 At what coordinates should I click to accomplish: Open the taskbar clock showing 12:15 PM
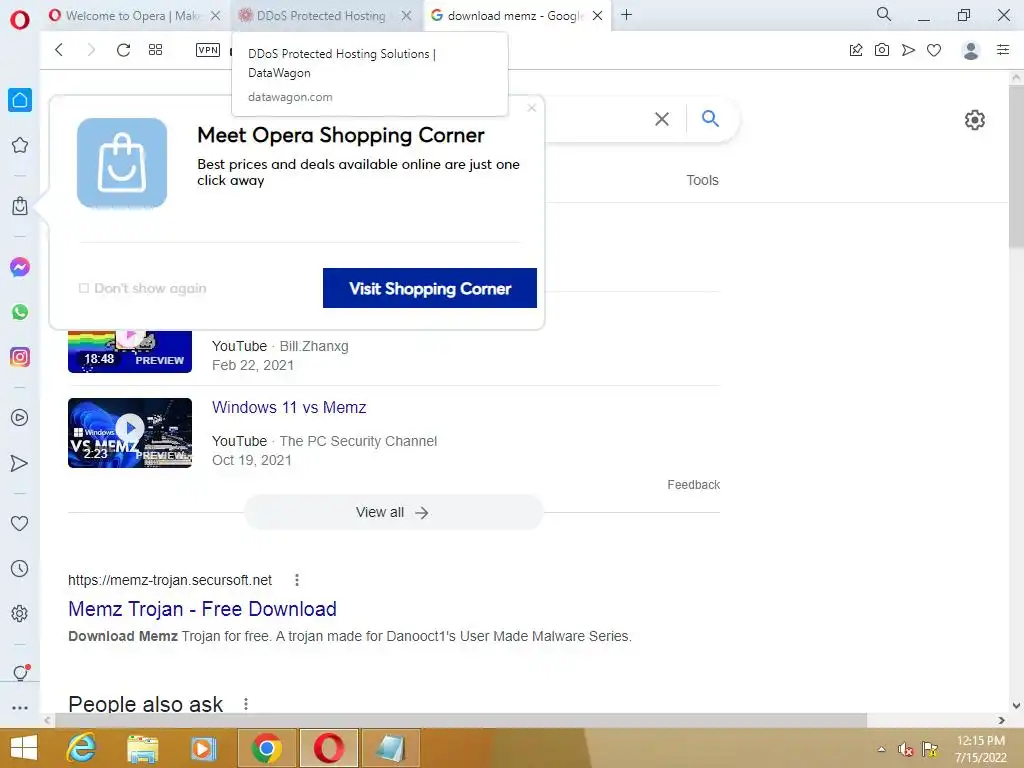click(980, 749)
